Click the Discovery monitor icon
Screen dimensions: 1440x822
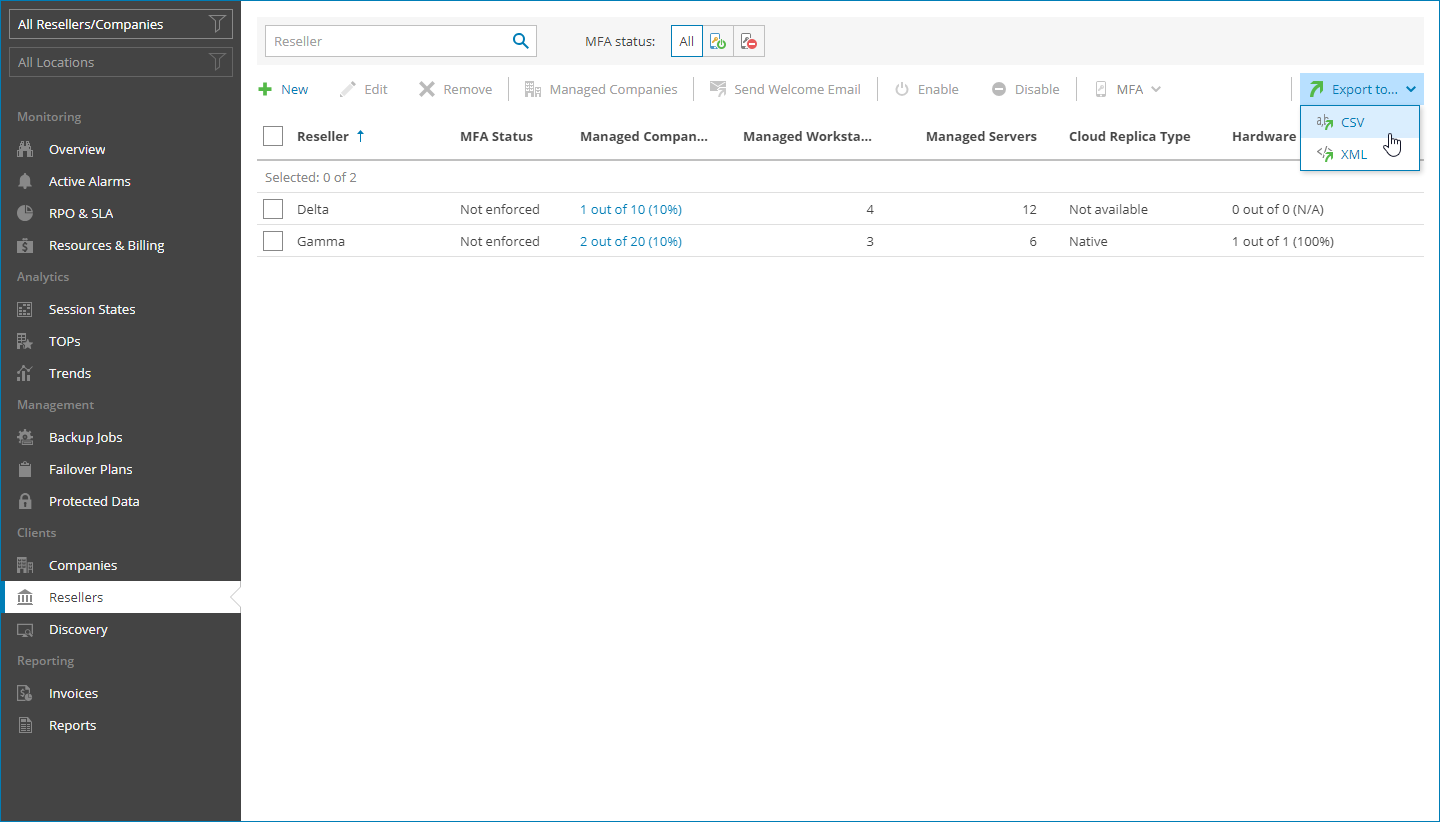click(26, 629)
